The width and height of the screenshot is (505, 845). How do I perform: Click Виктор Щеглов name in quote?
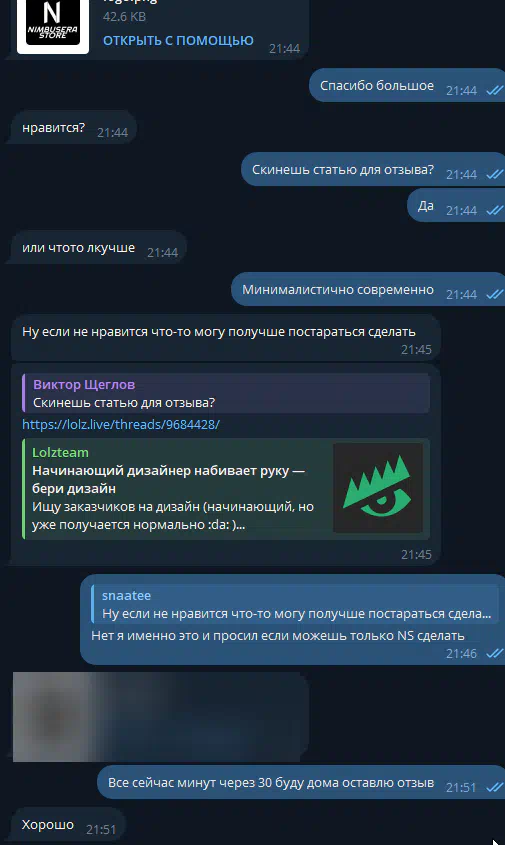[84, 384]
